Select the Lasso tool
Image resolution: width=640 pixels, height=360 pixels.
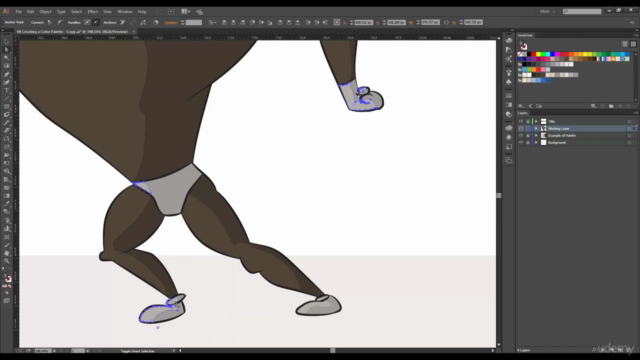pyautogui.click(x=7, y=66)
